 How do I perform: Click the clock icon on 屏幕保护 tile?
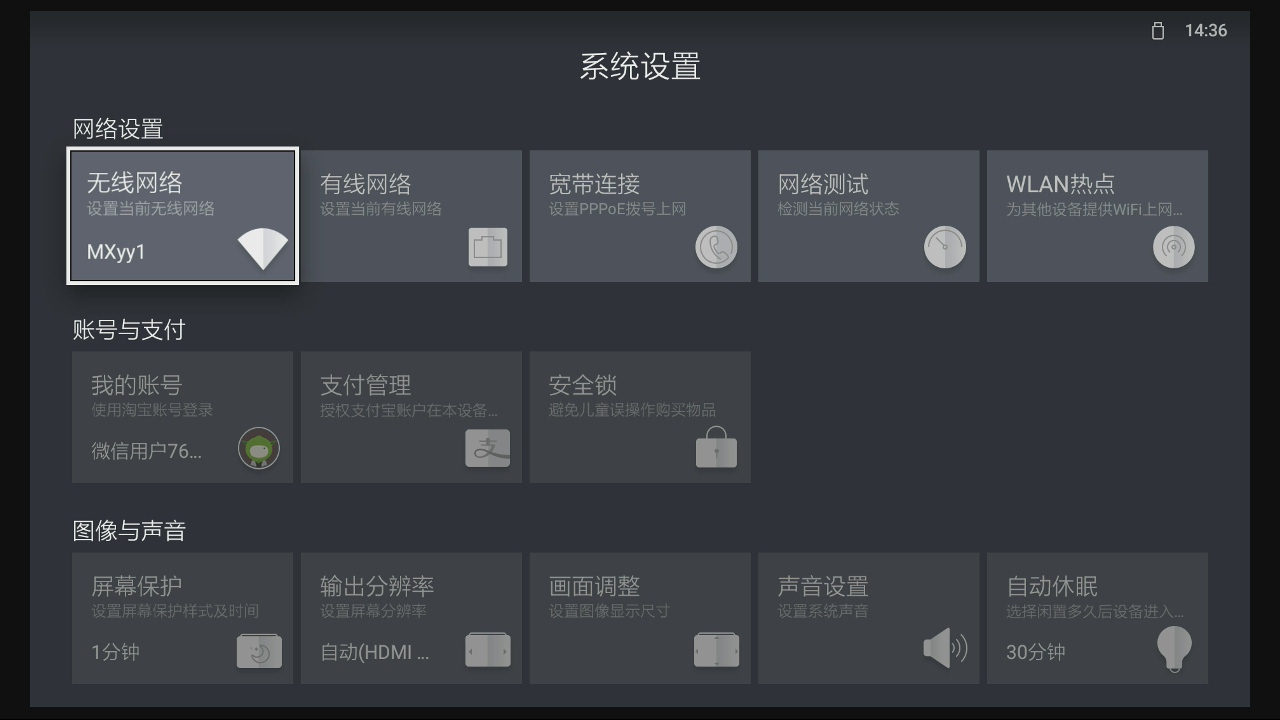(x=260, y=649)
